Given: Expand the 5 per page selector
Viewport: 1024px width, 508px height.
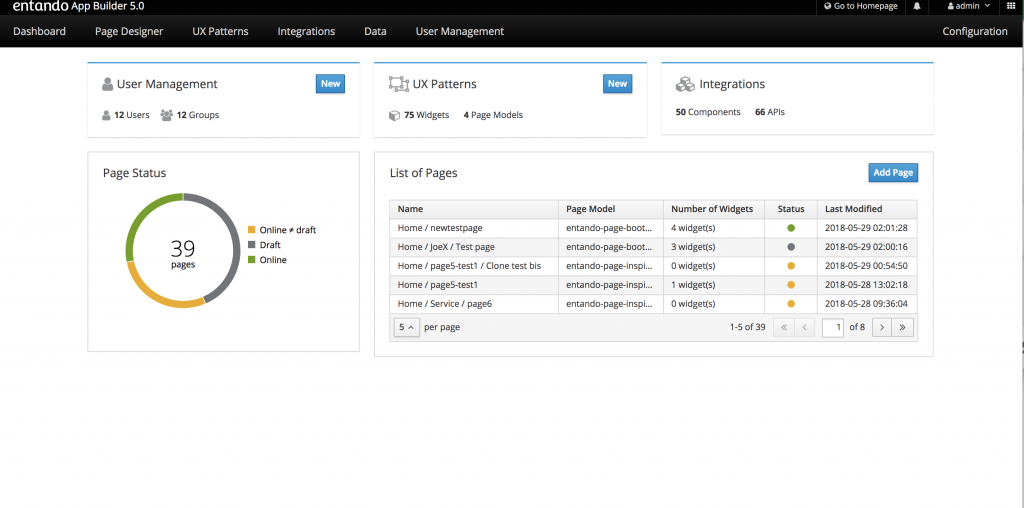Looking at the screenshot, I should [406, 327].
